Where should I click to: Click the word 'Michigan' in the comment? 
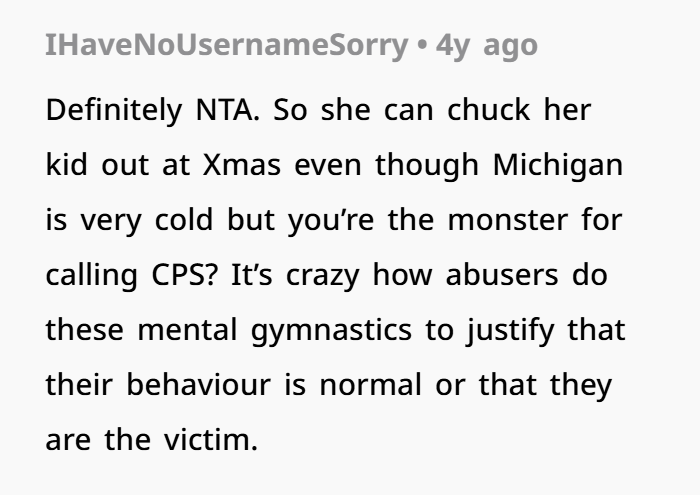[x=558, y=165]
